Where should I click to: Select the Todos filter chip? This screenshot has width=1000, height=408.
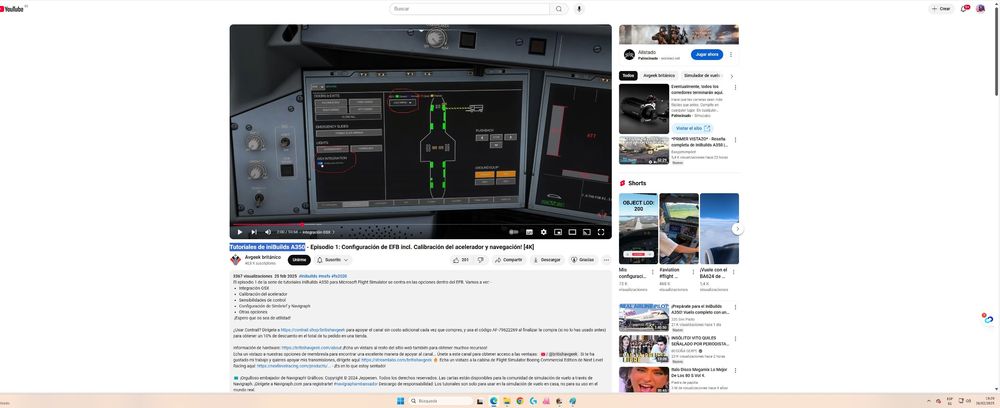tap(628, 76)
